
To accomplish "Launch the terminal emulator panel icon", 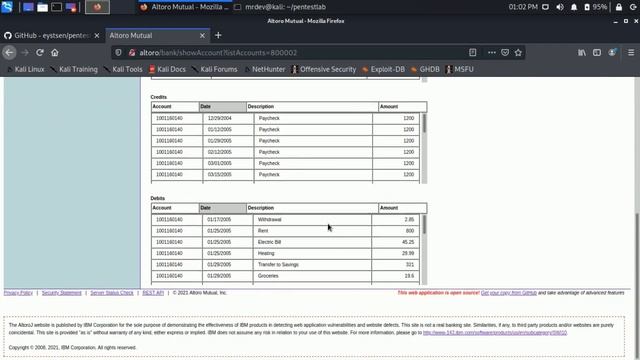I will (56, 7).
